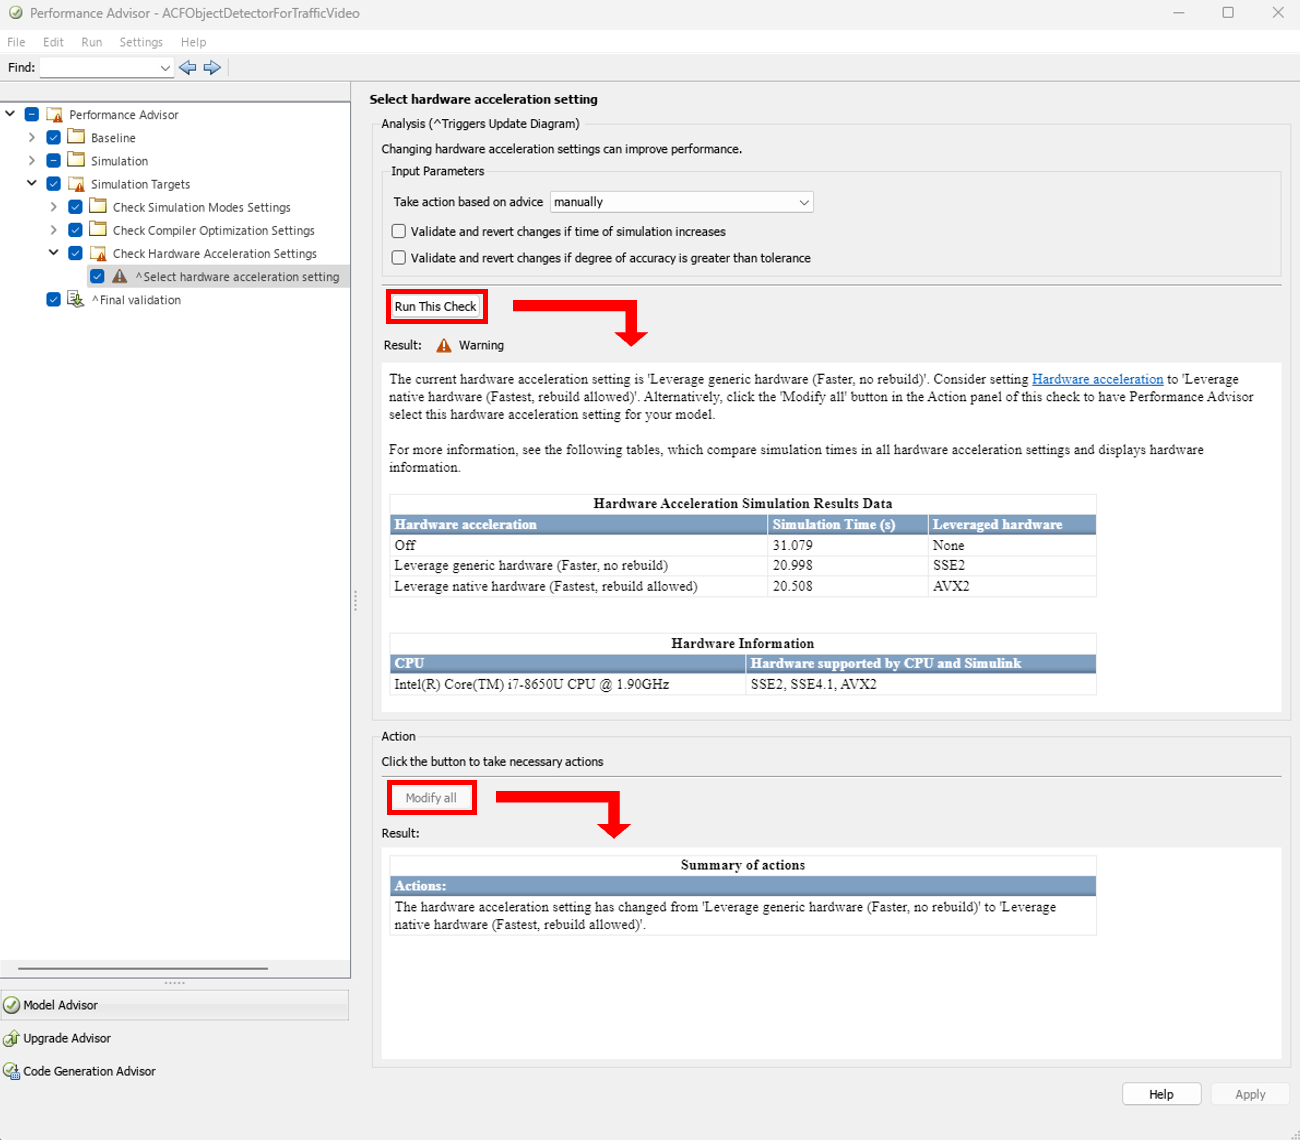Enable validate and revert if accuracy exceeds tolerance
The image size is (1300, 1140).
click(x=399, y=258)
